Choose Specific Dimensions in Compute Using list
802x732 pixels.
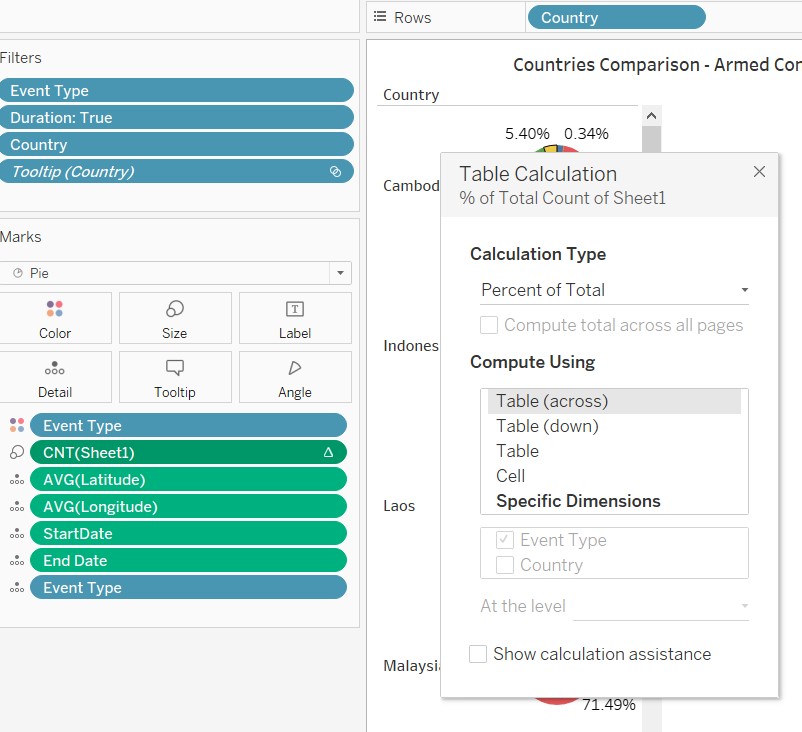tap(578, 501)
